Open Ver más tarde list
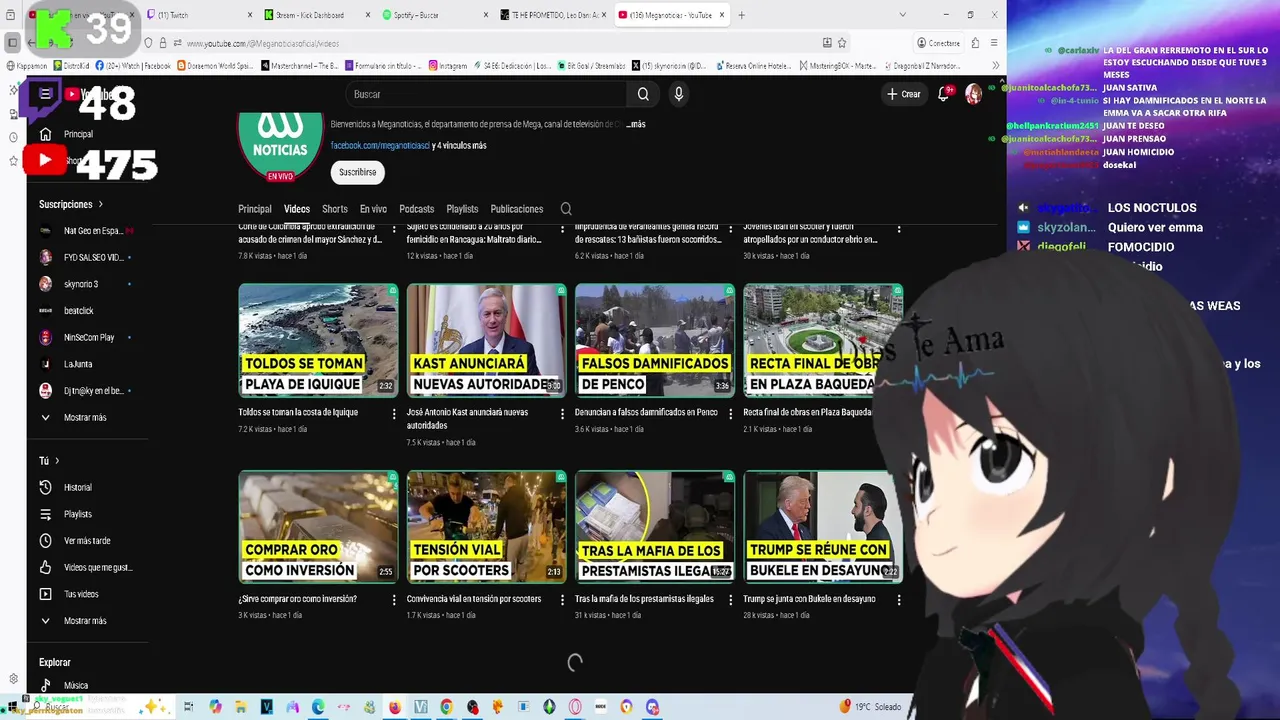This screenshot has height=720, width=1280. (88, 541)
